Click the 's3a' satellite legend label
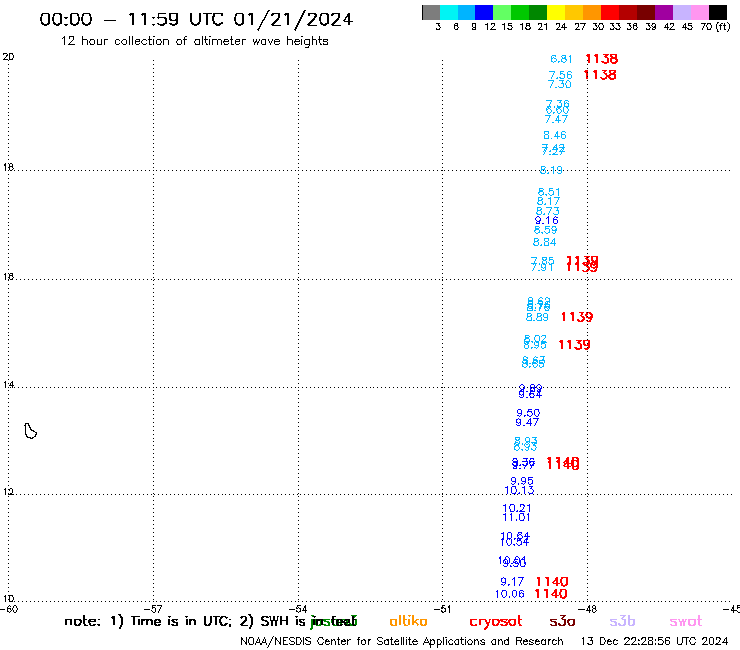Image resolution: width=740 pixels, height=650 pixels. [x=562, y=621]
